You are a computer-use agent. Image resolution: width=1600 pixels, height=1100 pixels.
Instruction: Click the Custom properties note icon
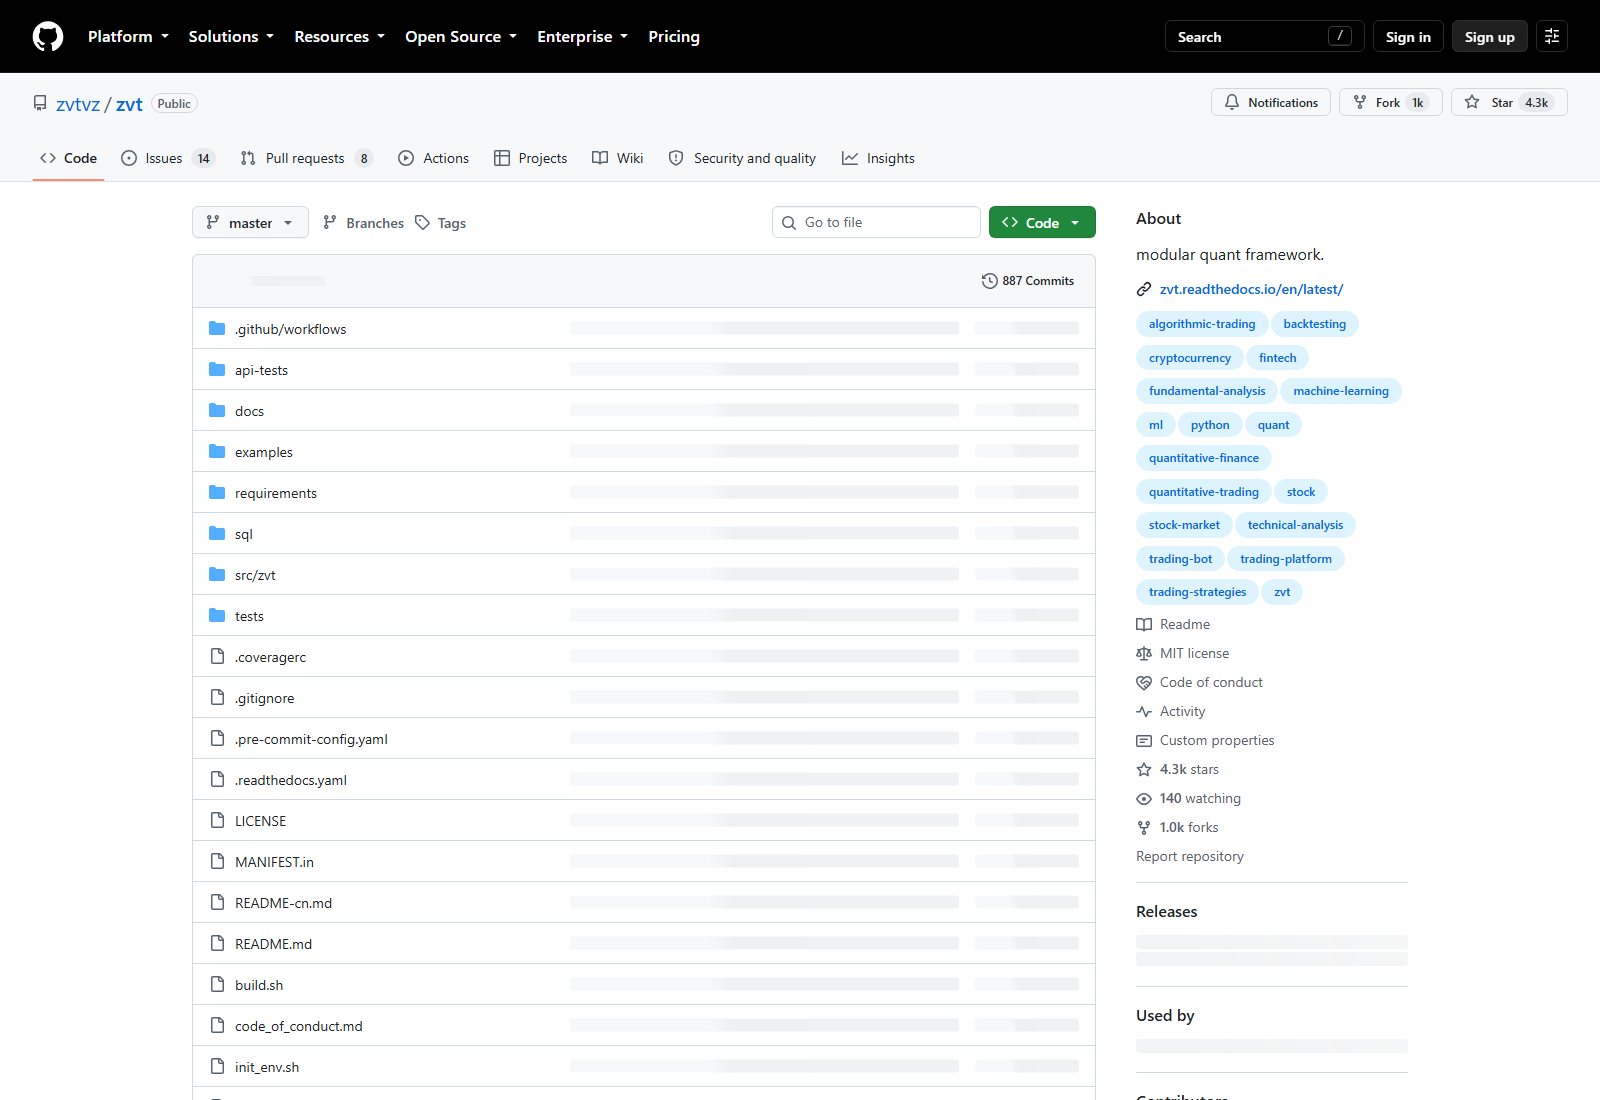[x=1144, y=741]
